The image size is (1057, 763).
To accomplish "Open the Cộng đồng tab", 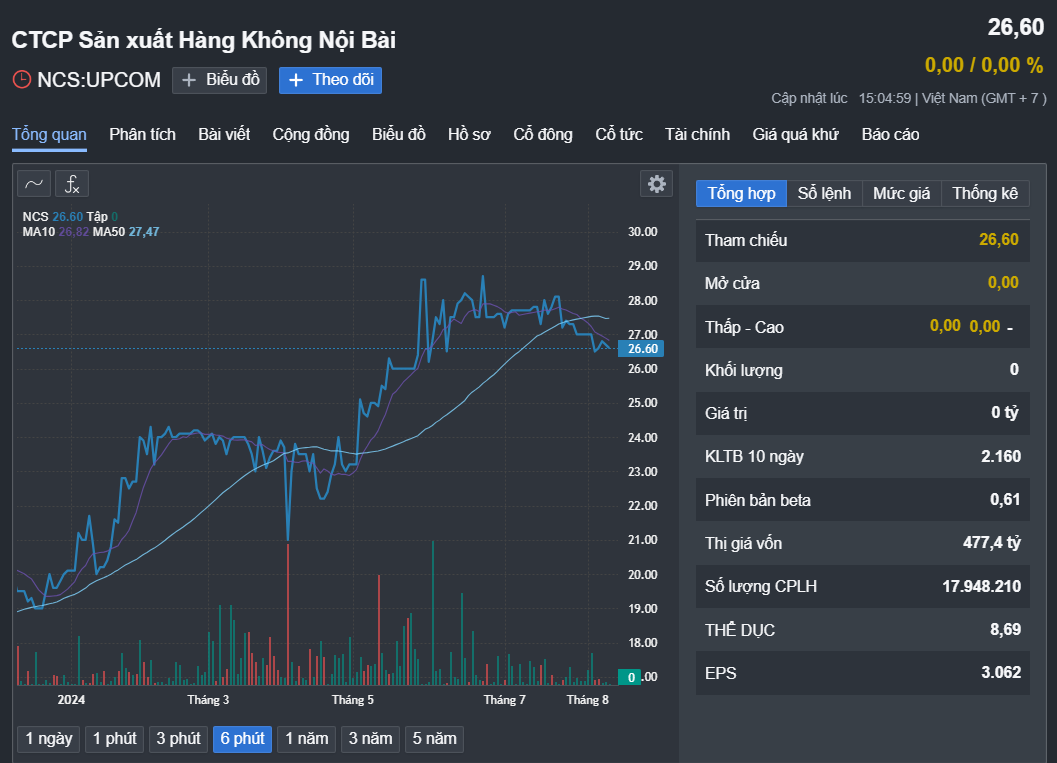I will pyautogui.click(x=311, y=134).
